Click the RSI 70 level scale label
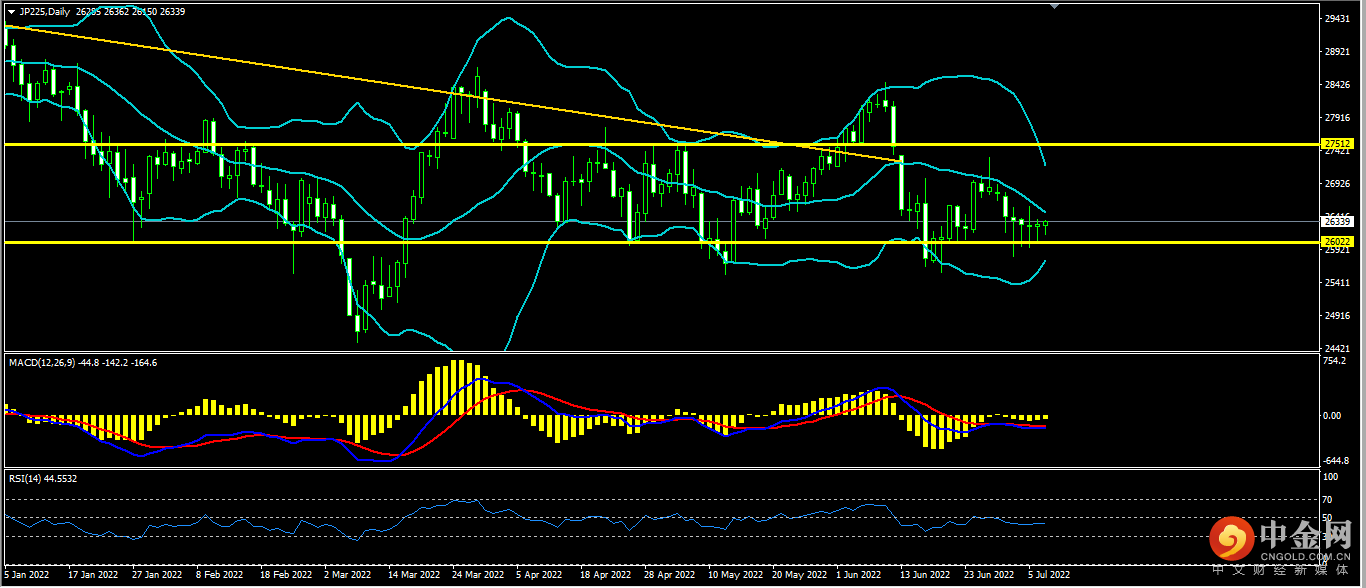Screen dimensions: 1366x588 point(1327,499)
